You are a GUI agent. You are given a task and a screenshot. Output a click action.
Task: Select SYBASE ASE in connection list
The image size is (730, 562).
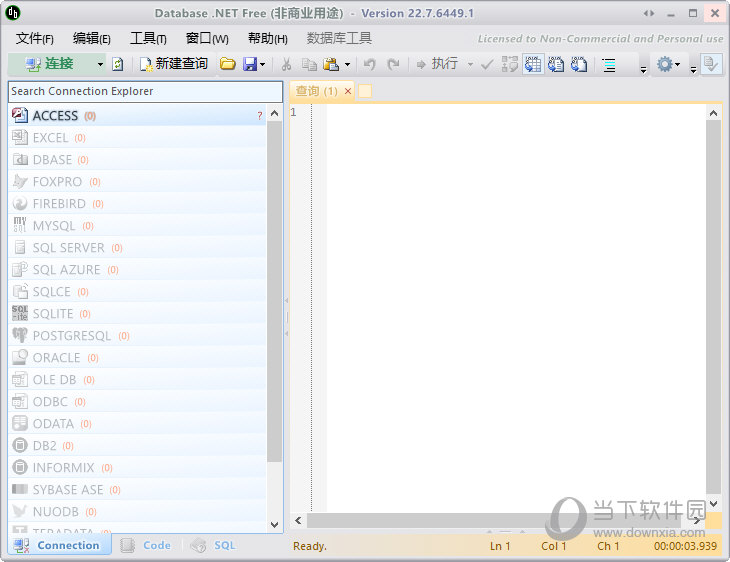(137, 489)
